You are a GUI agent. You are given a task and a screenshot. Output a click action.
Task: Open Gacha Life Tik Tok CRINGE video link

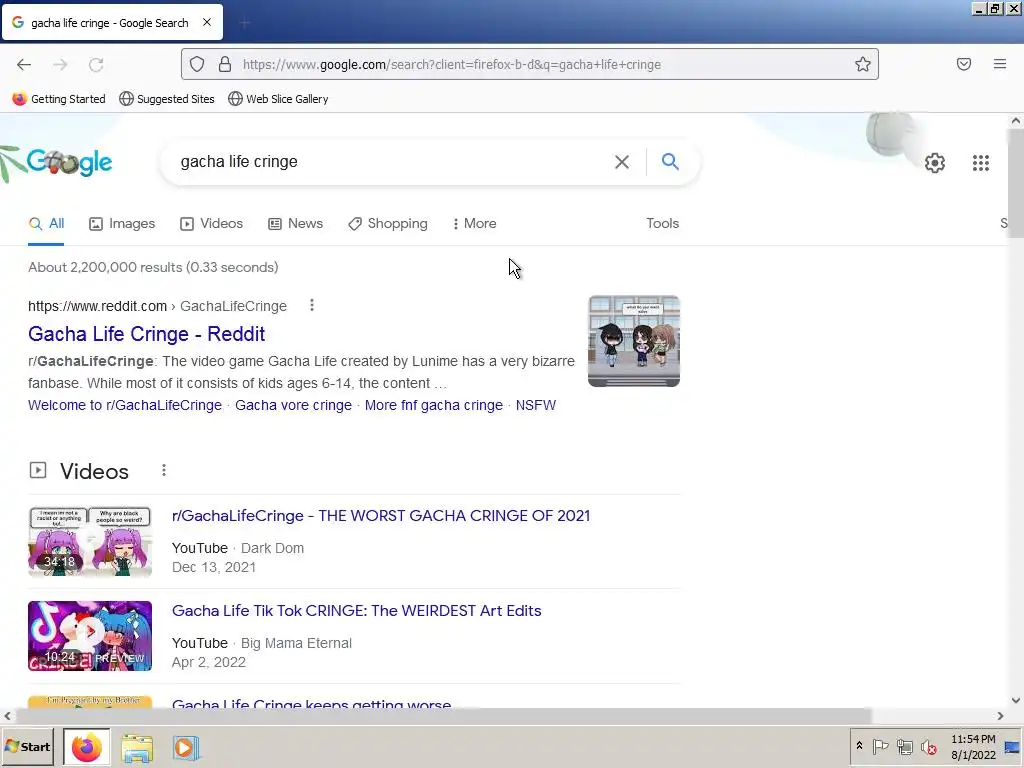point(357,611)
